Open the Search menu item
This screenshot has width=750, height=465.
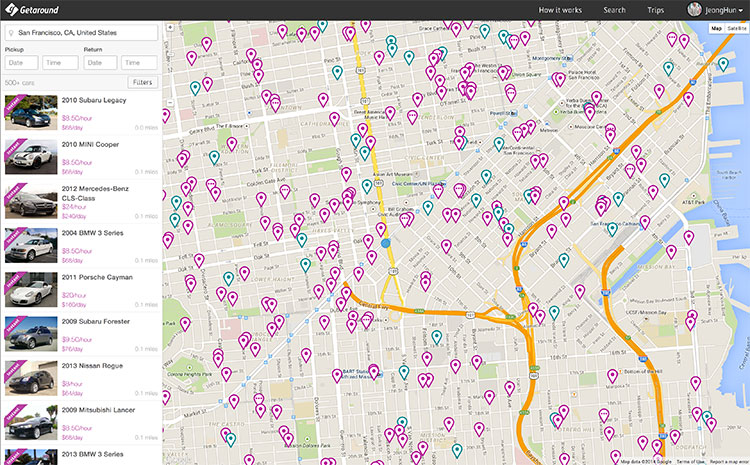614,10
